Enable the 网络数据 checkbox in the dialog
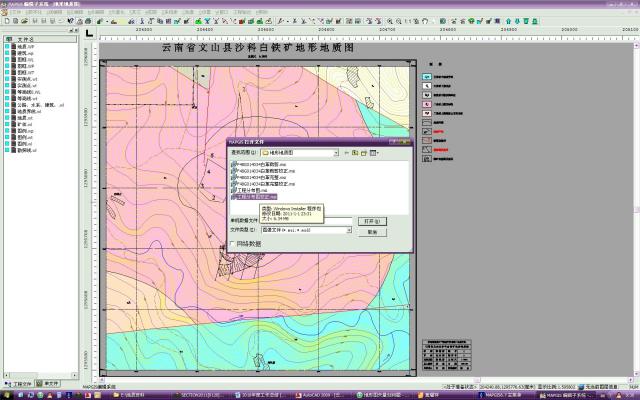 [234, 242]
